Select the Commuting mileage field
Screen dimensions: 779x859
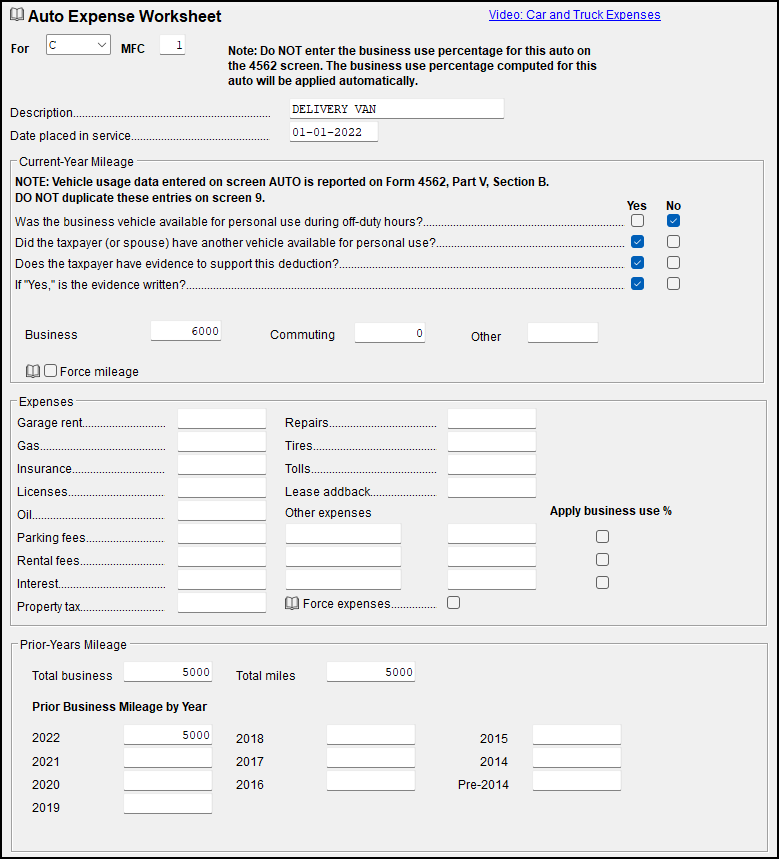pos(390,333)
